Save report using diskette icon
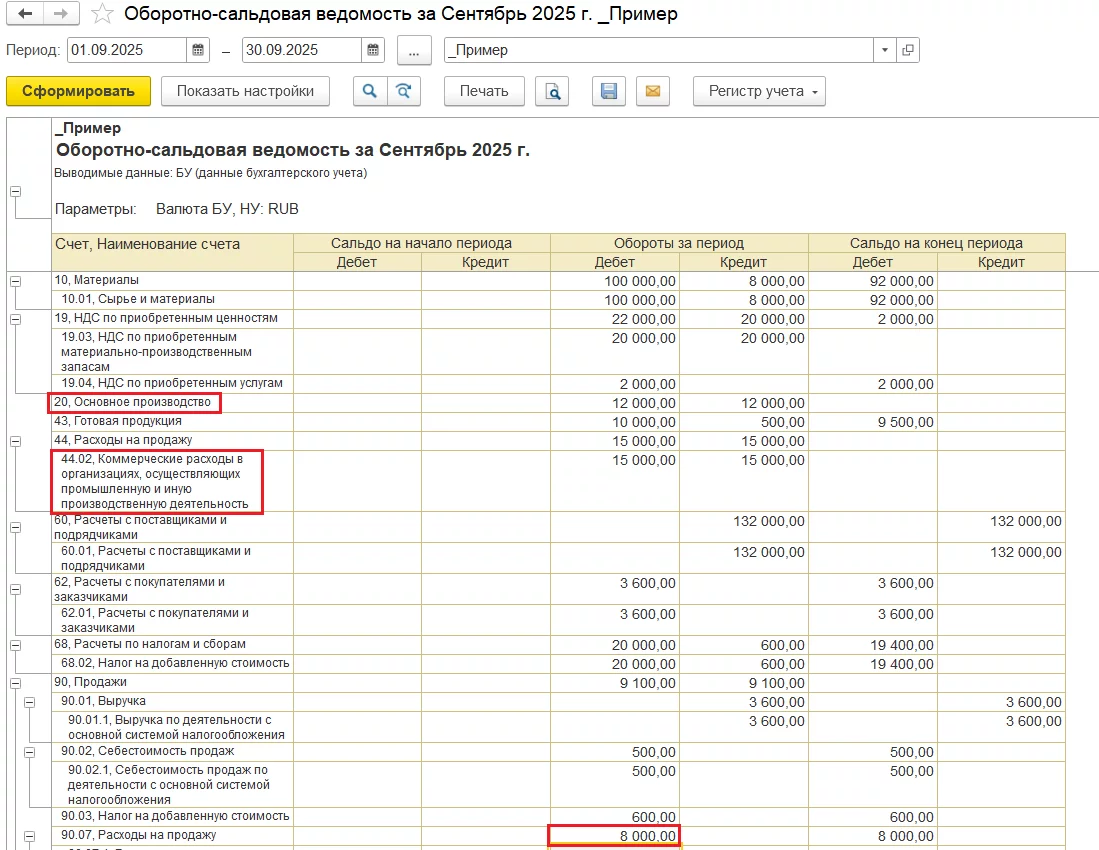Viewport: 1099px width, 850px height. coord(608,91)
